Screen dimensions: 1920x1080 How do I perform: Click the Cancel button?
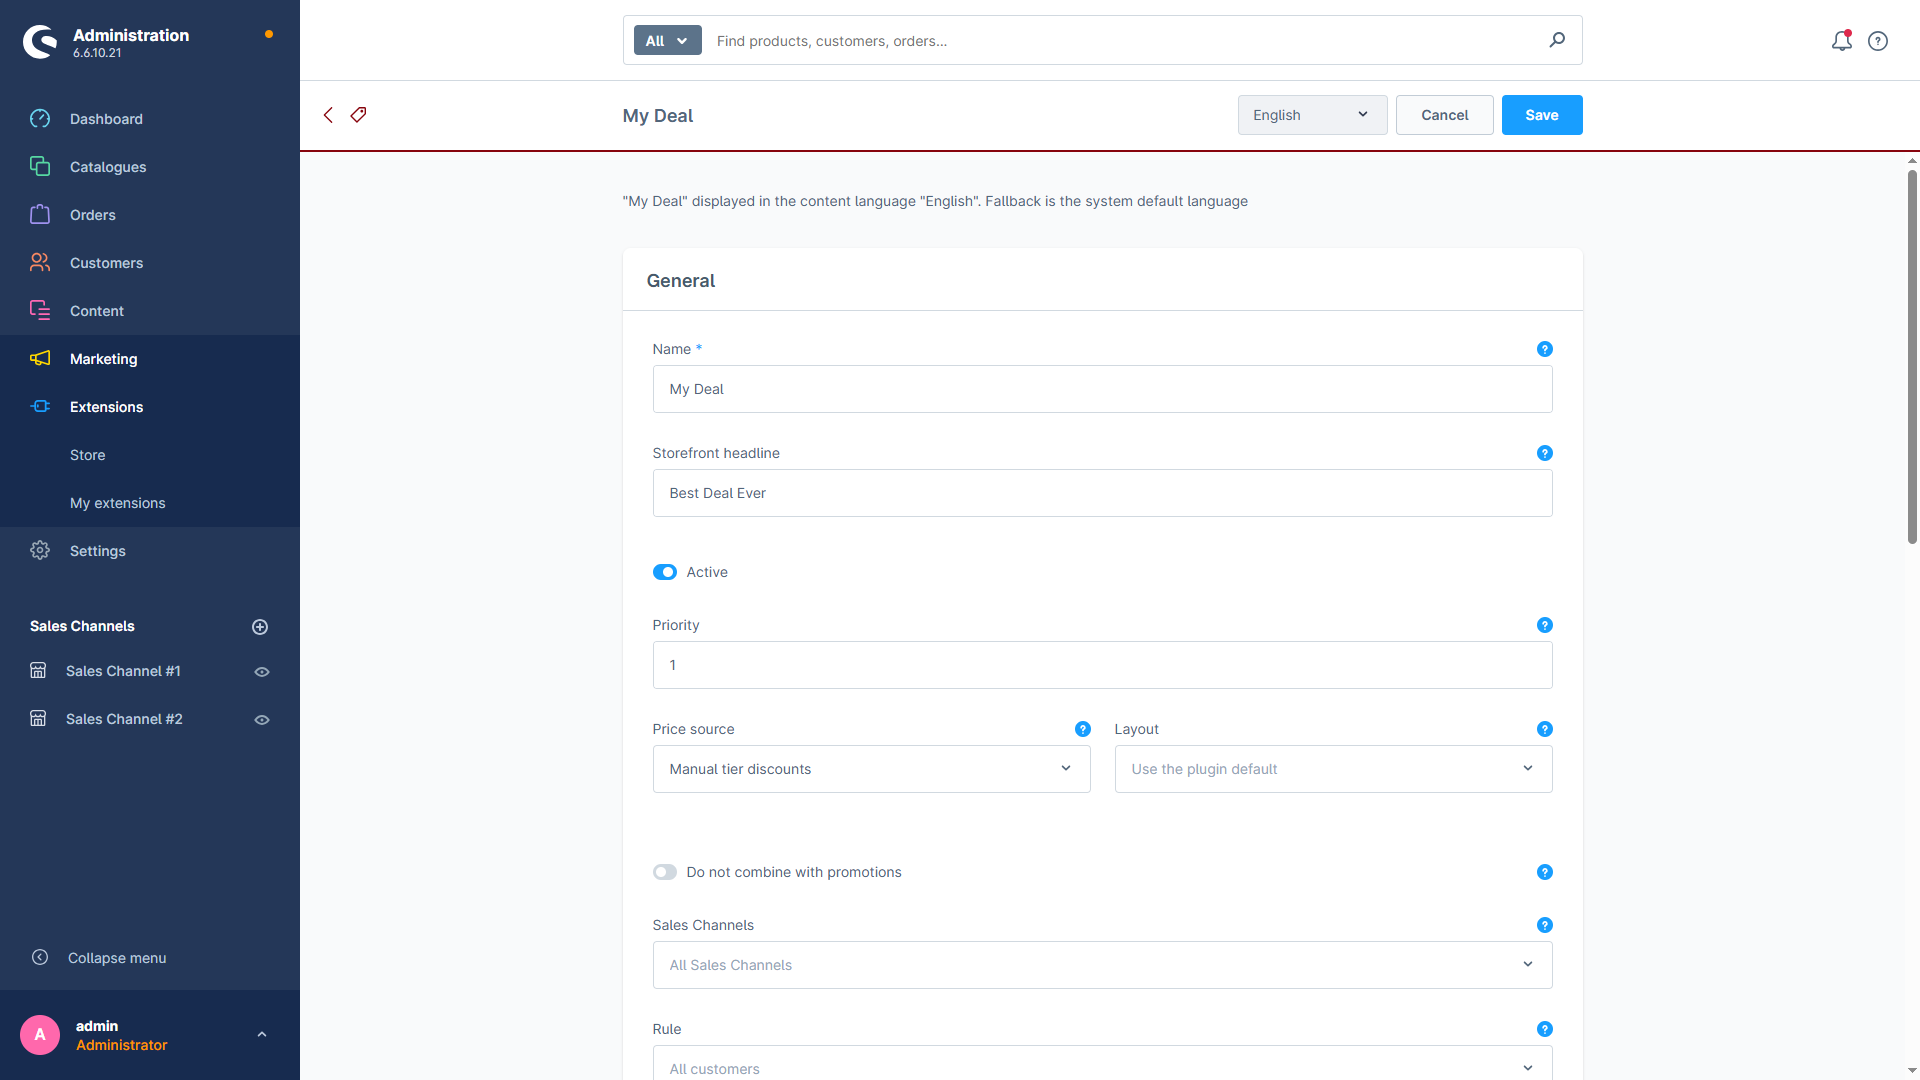pos(1444,115)
